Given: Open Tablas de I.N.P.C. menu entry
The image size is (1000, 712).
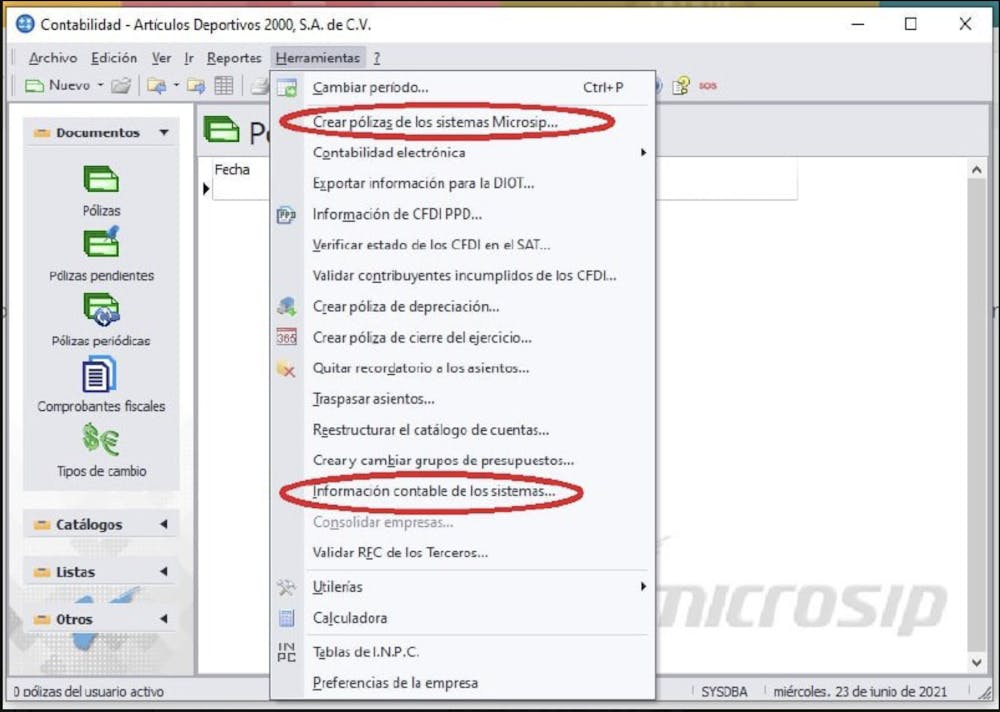Looking at the screenshot, I should tap(463, 652).
